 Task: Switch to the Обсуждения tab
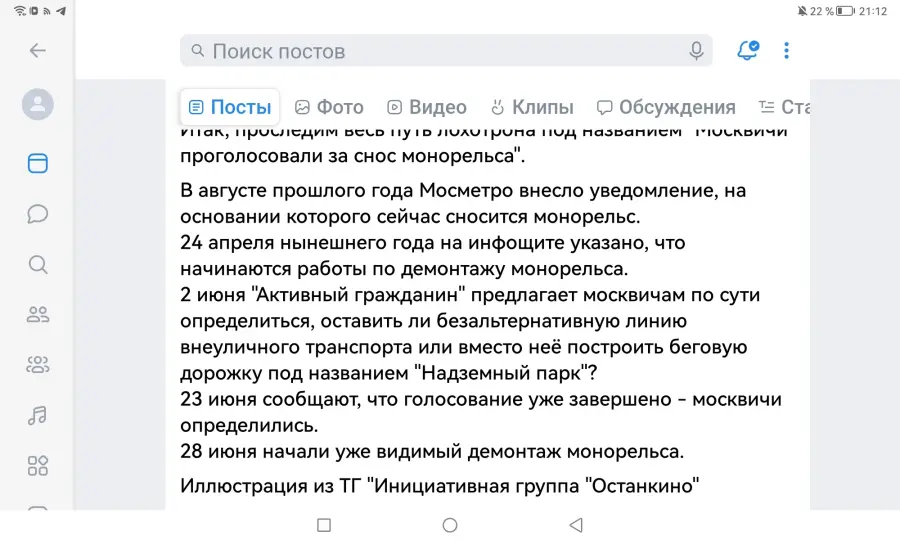[x=666, y=107]
